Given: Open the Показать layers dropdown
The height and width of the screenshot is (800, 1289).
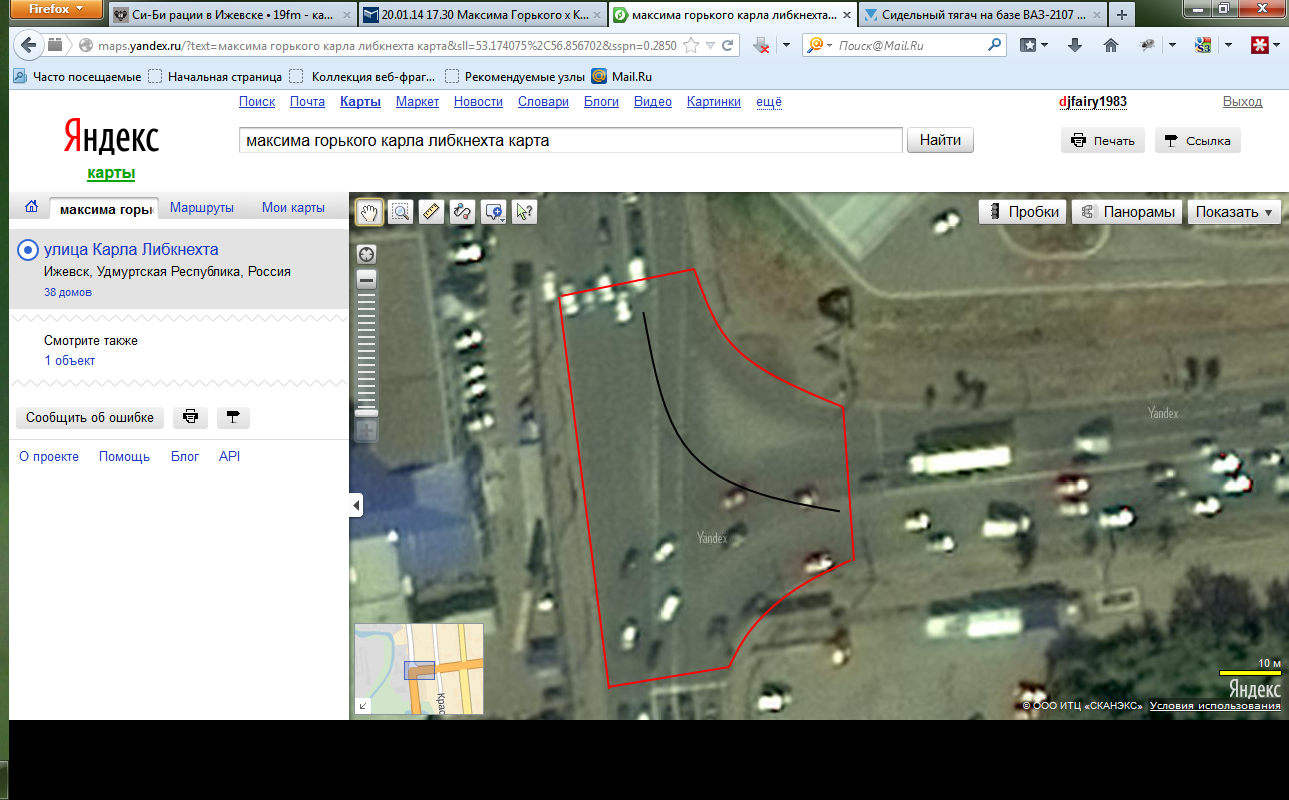Looking at the screenshot, I should (x=1234, y=212).
